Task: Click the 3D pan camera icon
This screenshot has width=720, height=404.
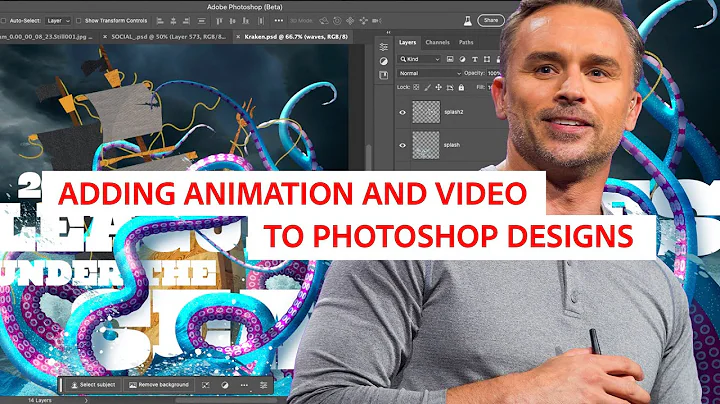Action: [x=350, y=21]
